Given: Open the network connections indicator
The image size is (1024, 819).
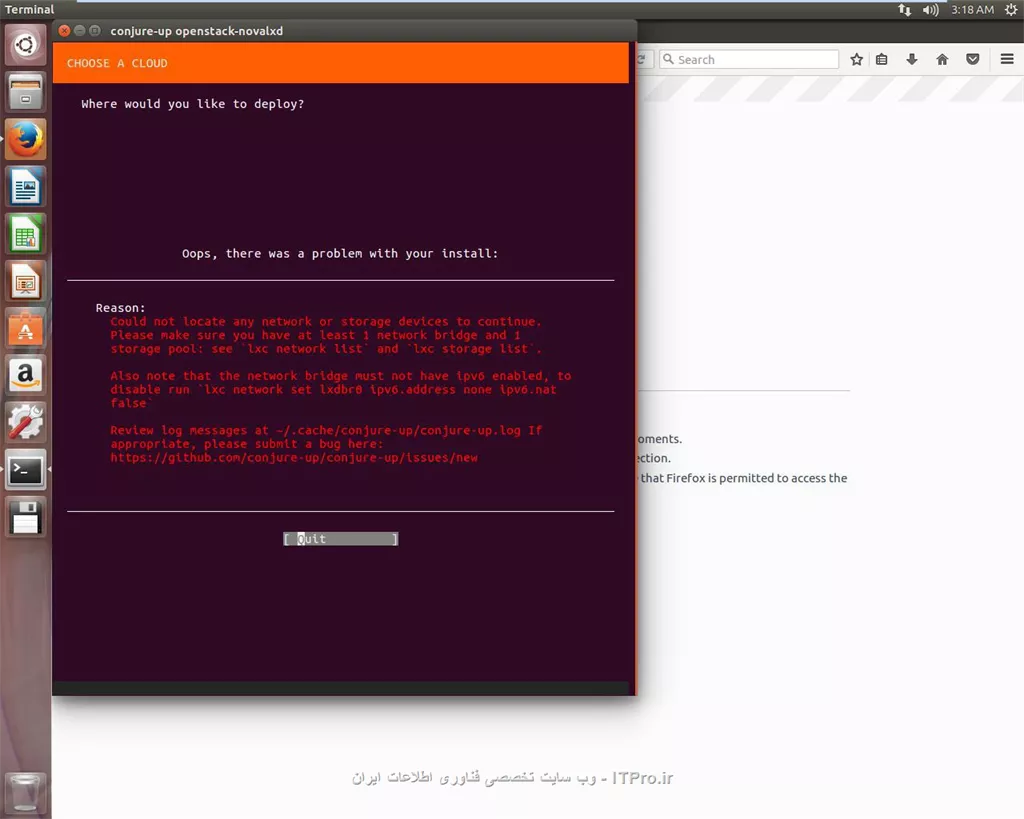Looking at the screenshot, I should 904,9.
